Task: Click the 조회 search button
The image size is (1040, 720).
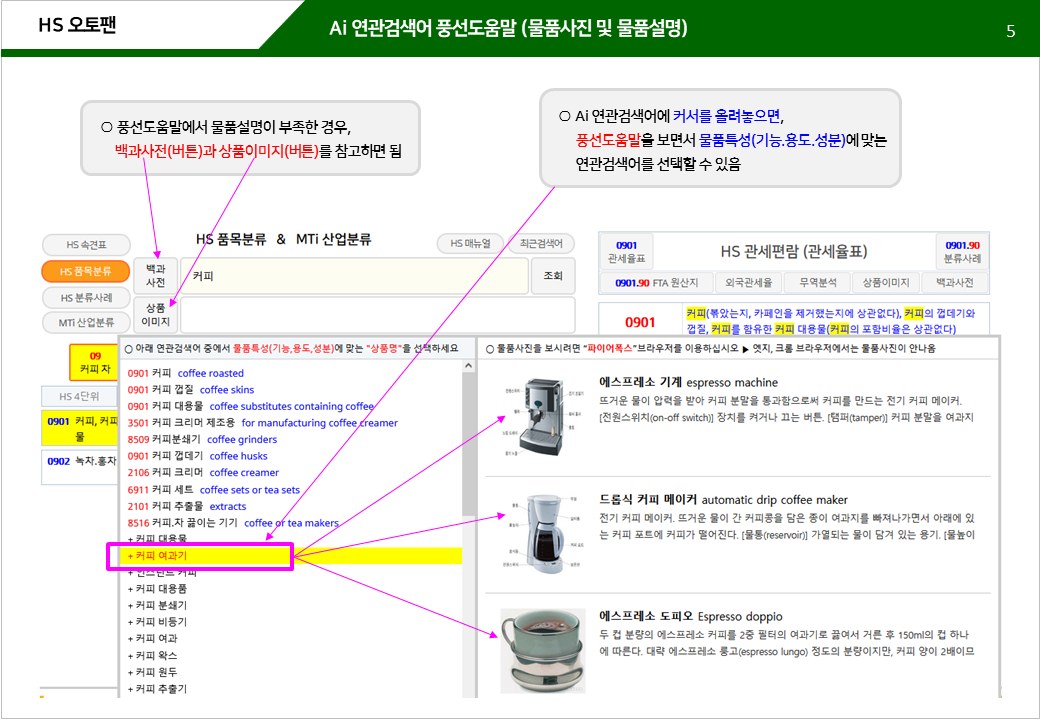Action: point(553,276)
